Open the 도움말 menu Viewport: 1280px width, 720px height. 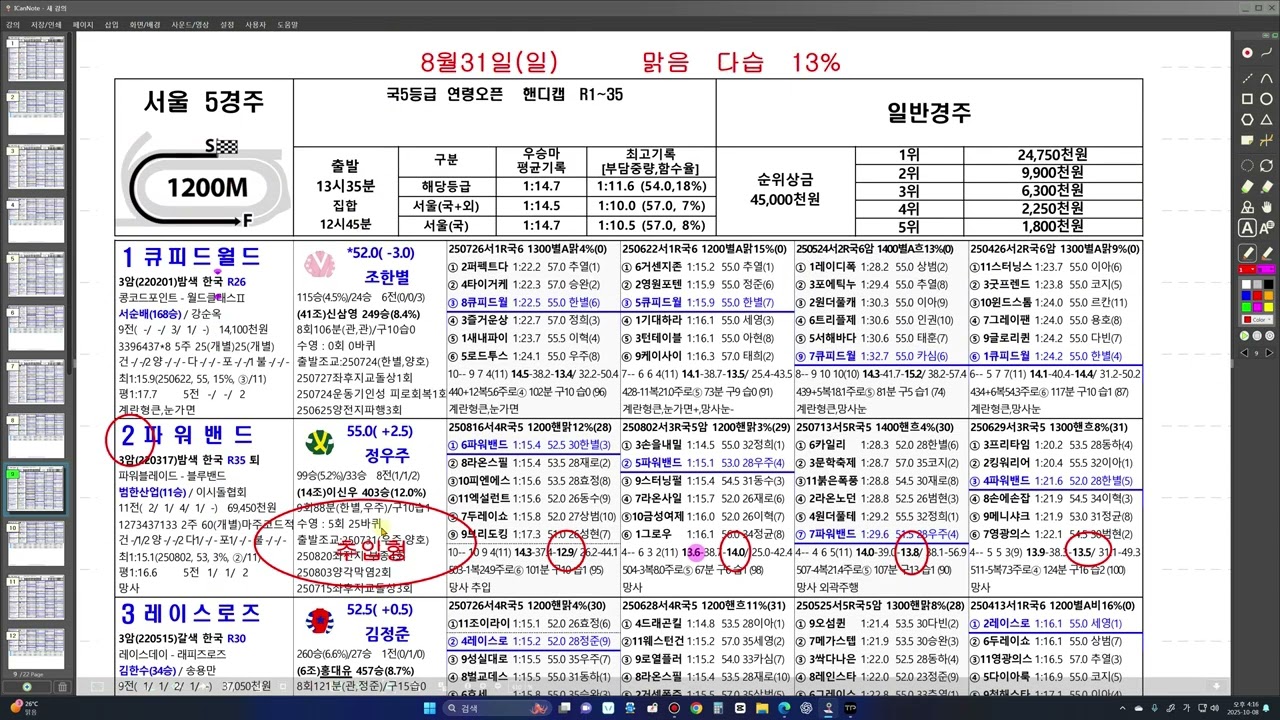pos(287,23)
